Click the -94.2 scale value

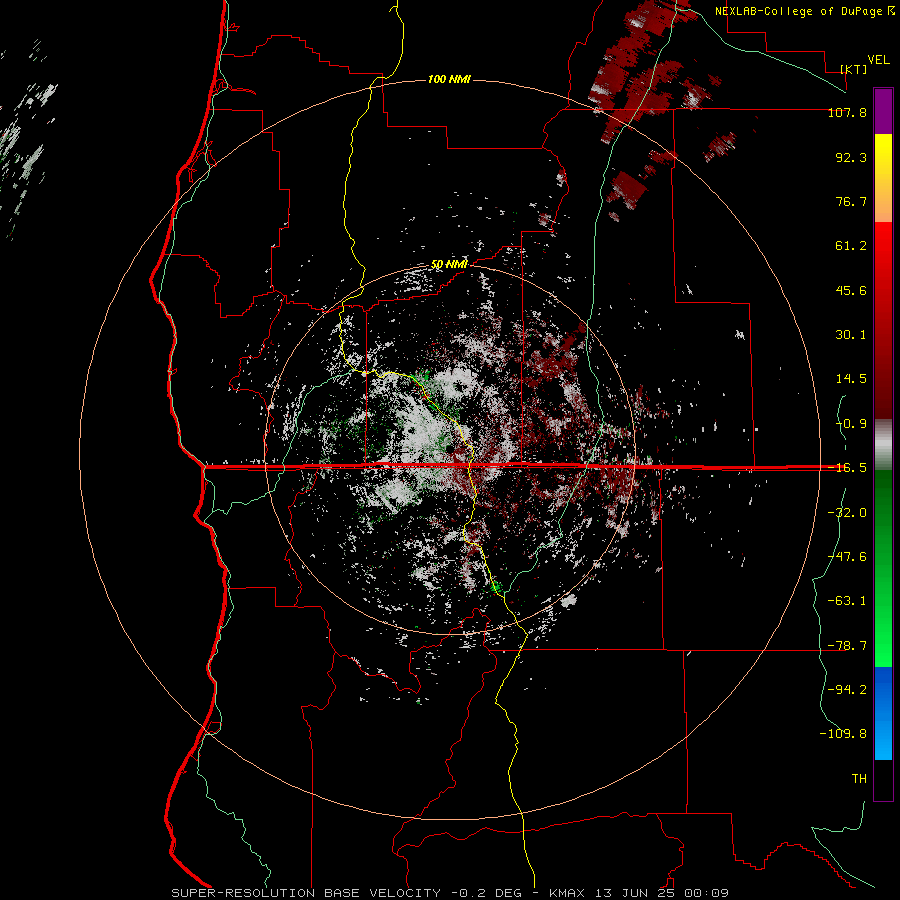point(847,690)
